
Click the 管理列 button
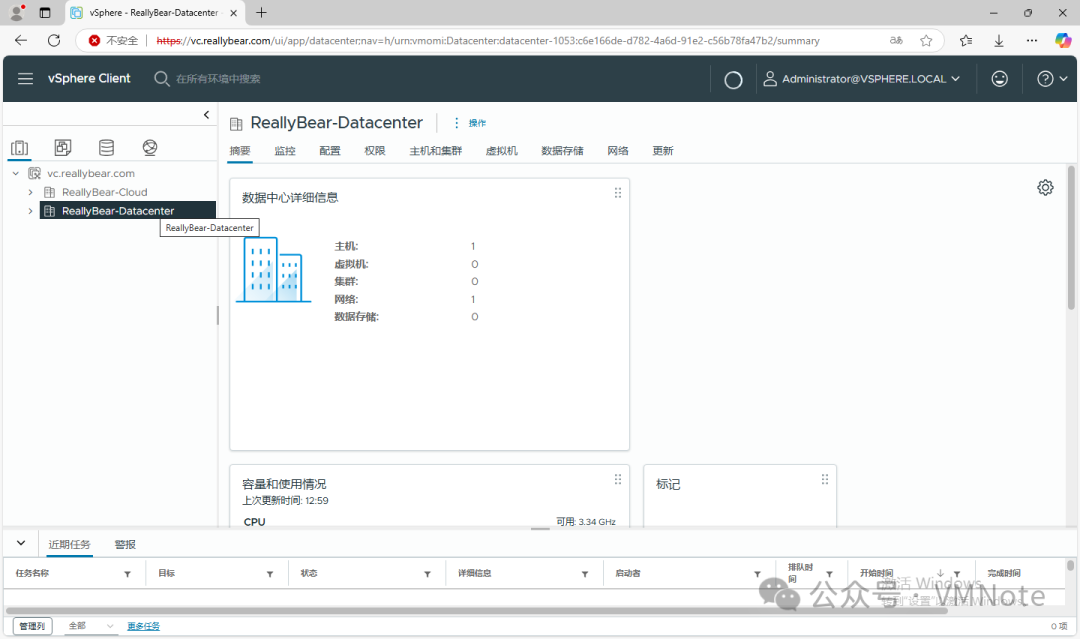32,626
